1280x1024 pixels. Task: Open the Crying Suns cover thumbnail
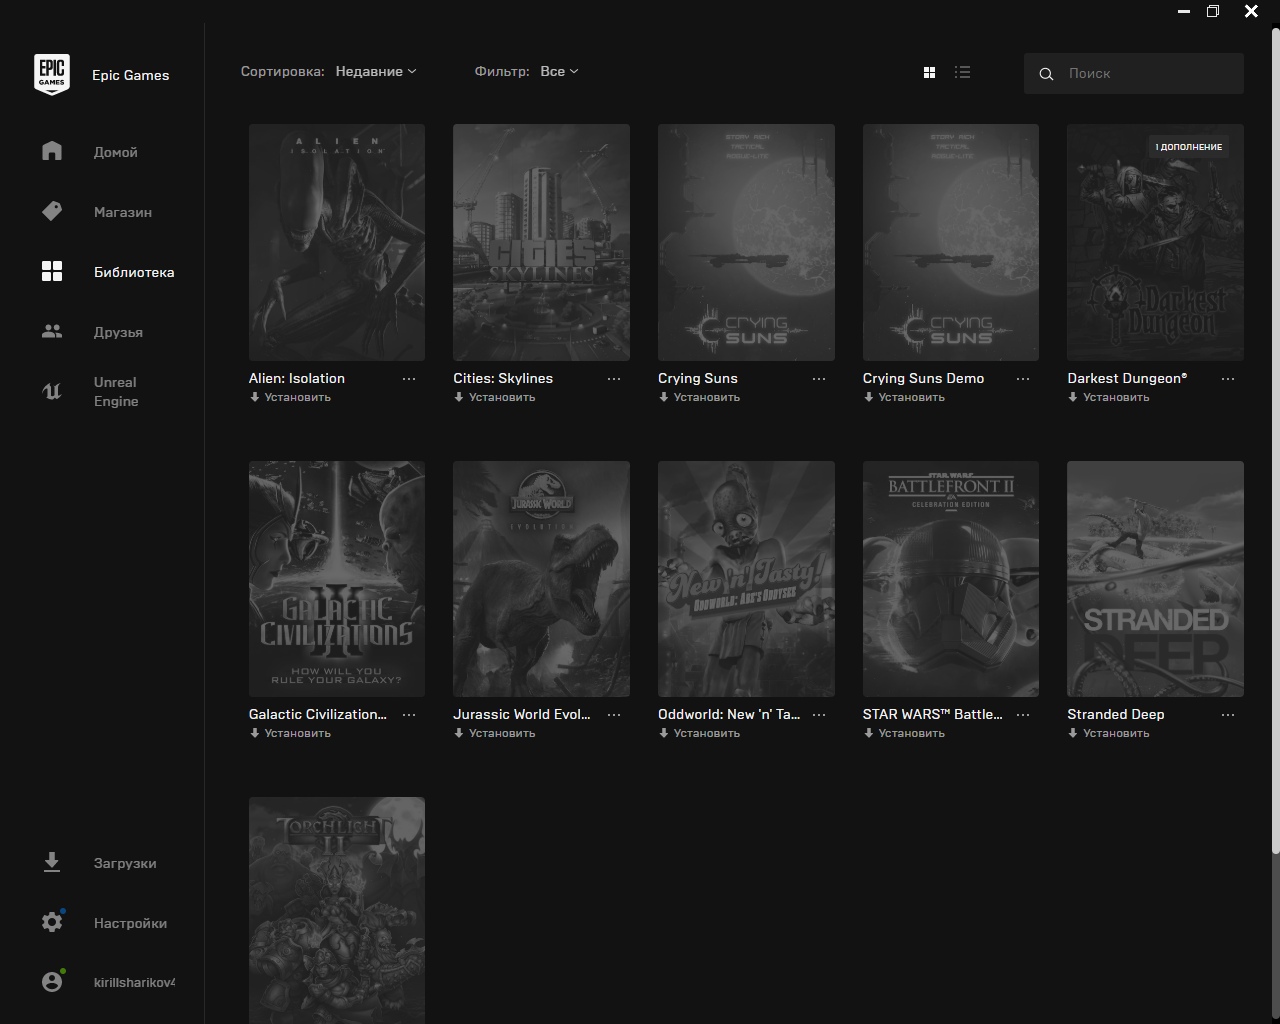tap(746, 242)
